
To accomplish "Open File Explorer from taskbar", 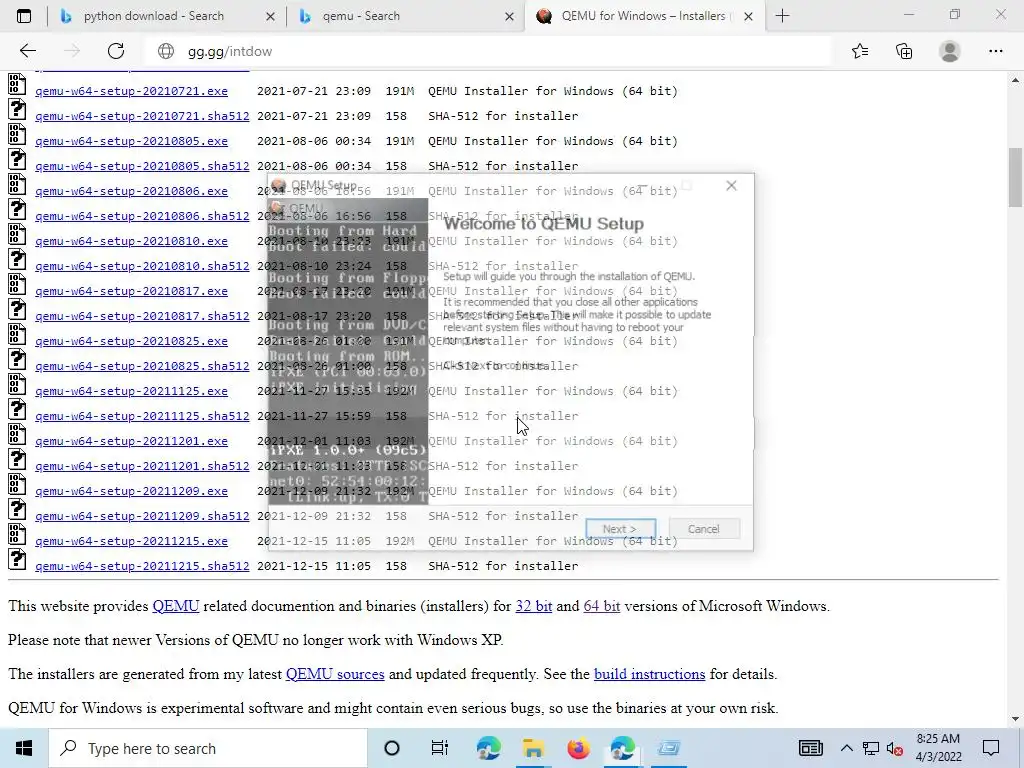I will pyautogui.click(x=533, y=748).
